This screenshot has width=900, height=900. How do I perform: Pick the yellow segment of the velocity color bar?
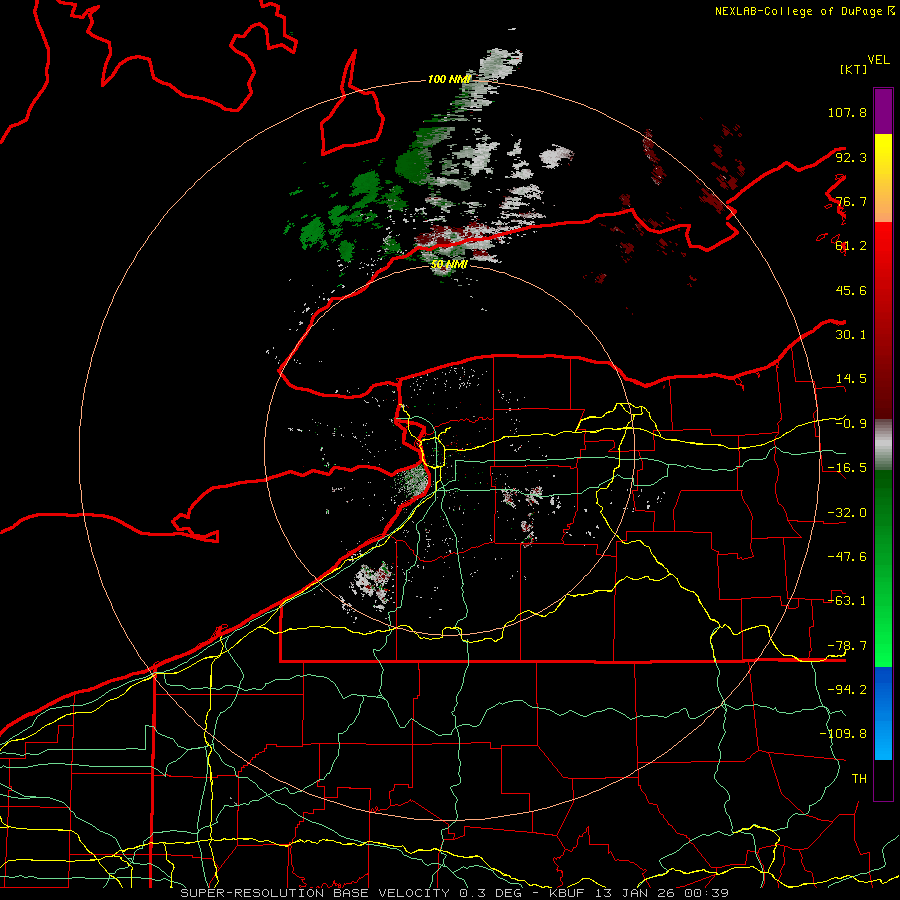pyautogui.click(x=883, y=158)
